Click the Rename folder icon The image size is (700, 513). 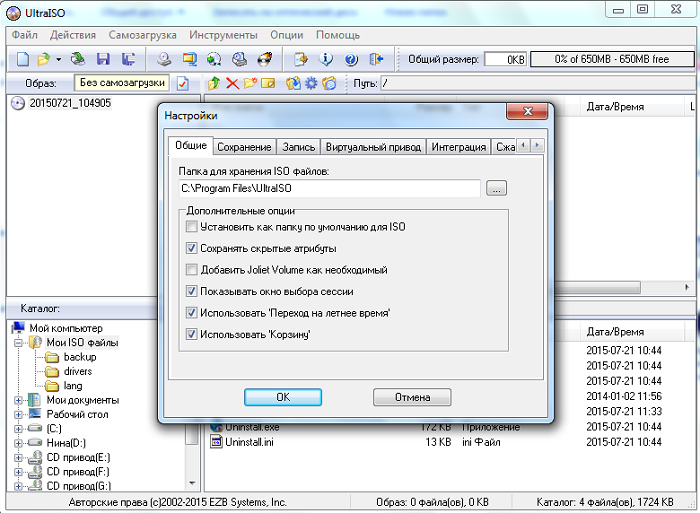click(268, 83)
